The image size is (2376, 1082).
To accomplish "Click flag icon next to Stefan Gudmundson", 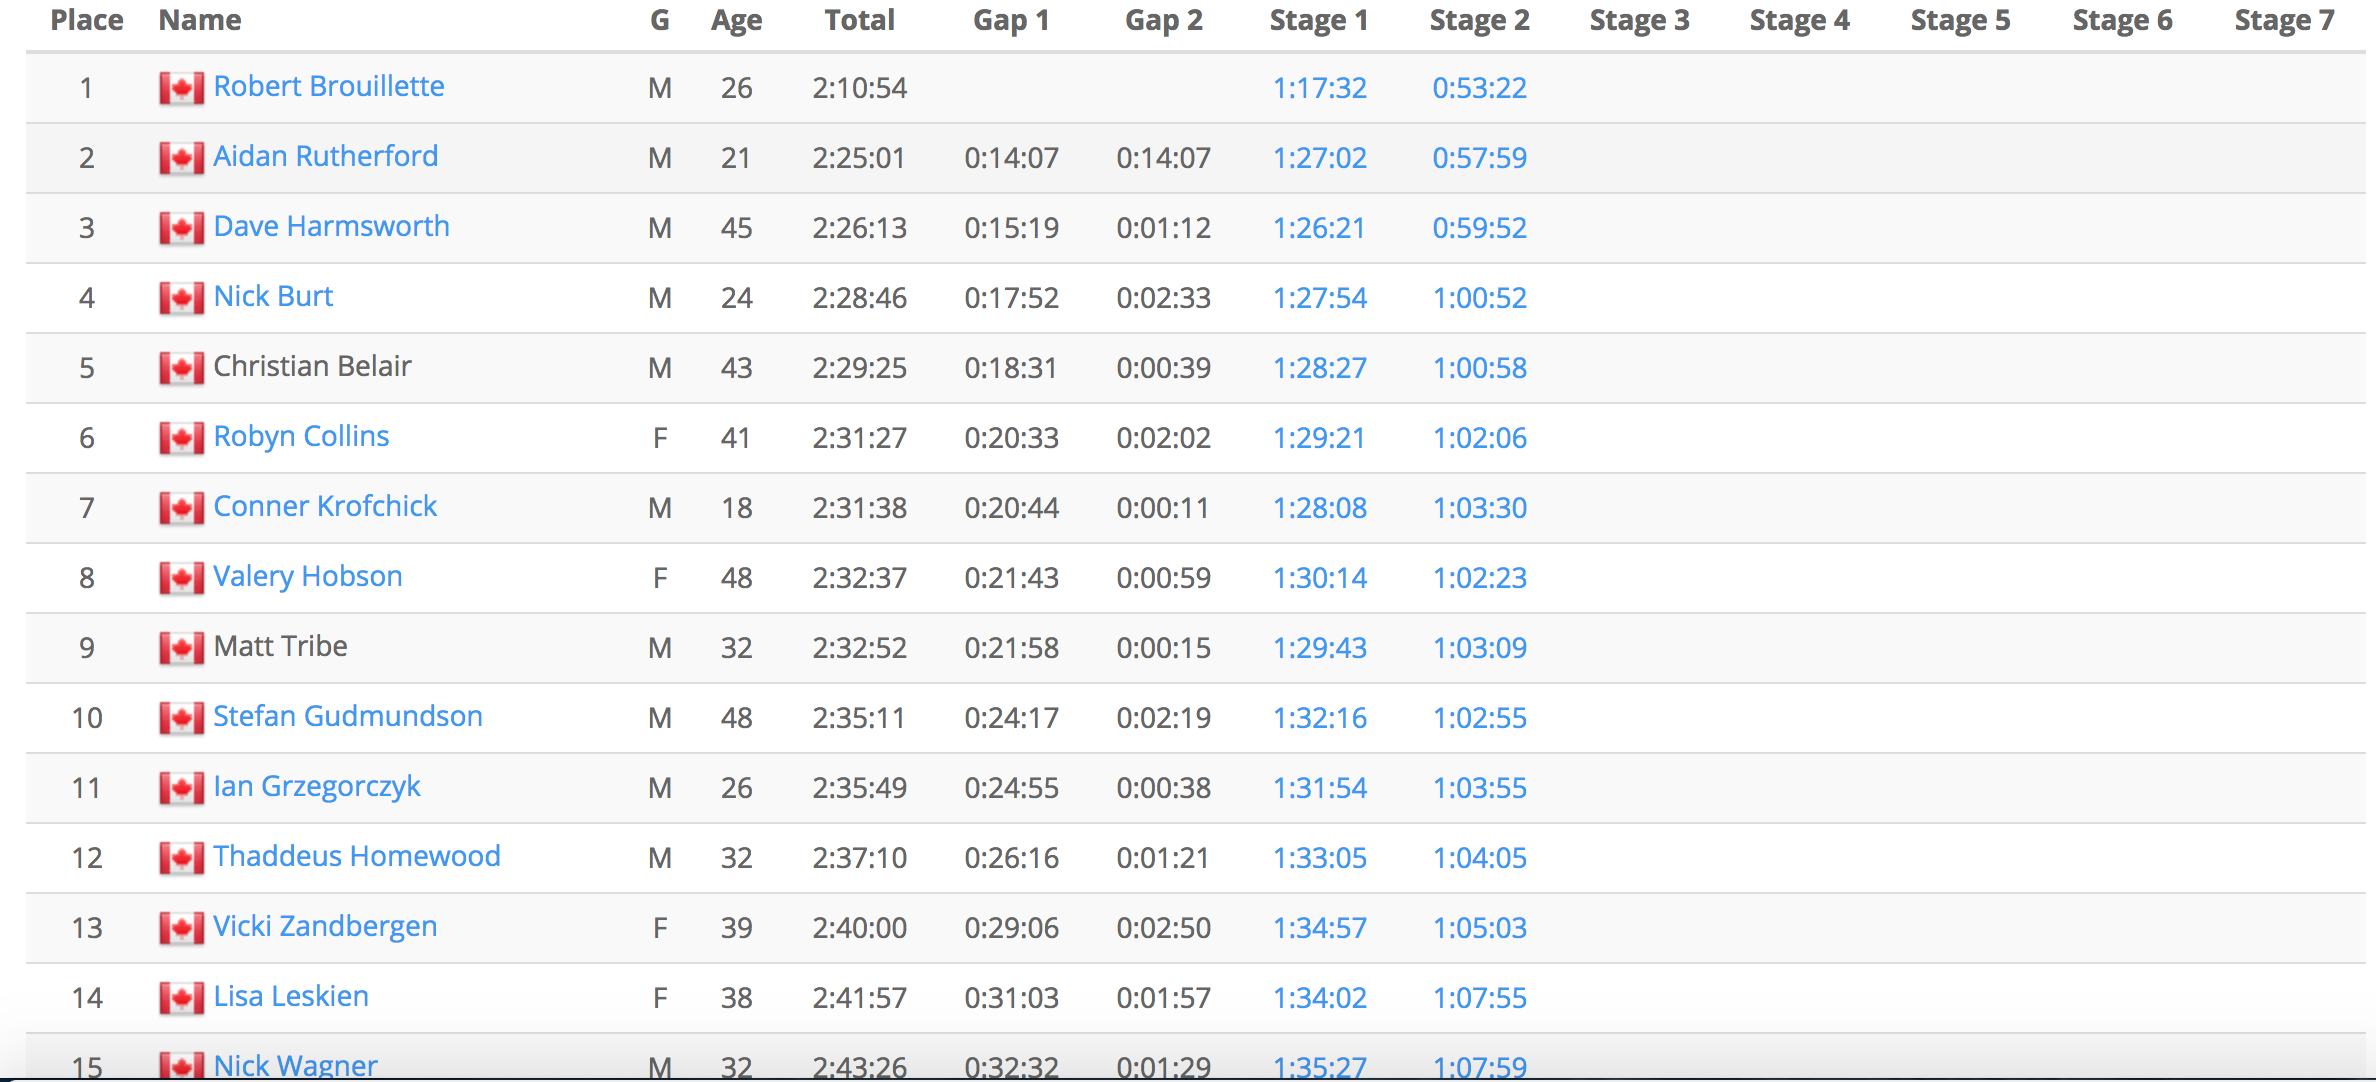I will coord(181,718).
